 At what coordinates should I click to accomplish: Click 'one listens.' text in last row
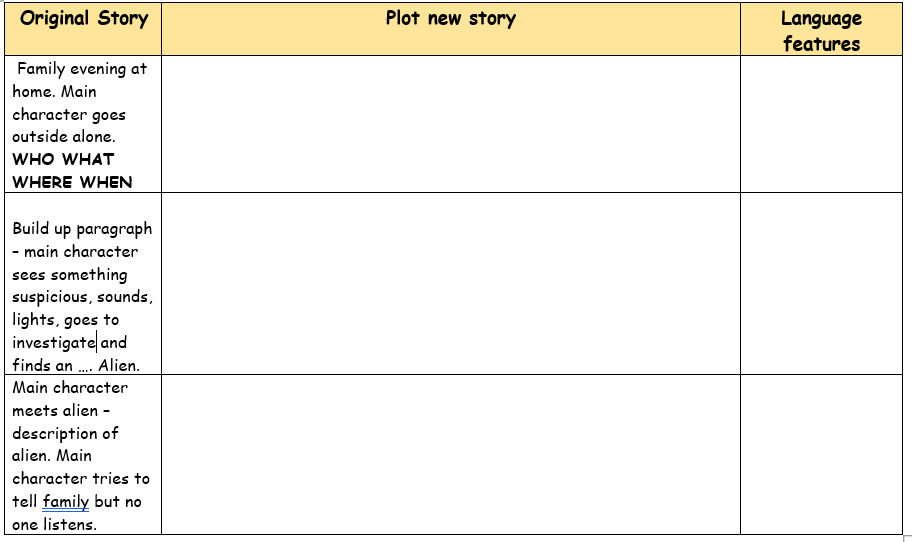(x=54, y=524)
